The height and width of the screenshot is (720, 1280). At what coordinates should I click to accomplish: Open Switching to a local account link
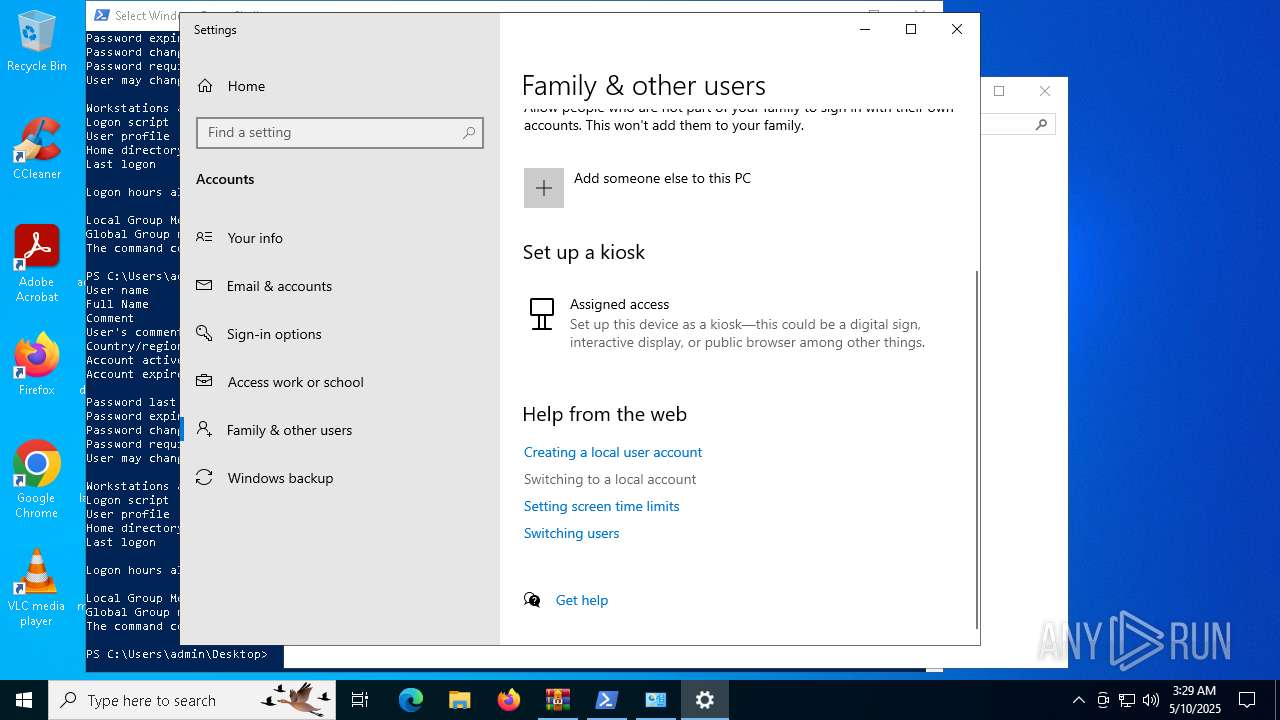coord(610,479)
